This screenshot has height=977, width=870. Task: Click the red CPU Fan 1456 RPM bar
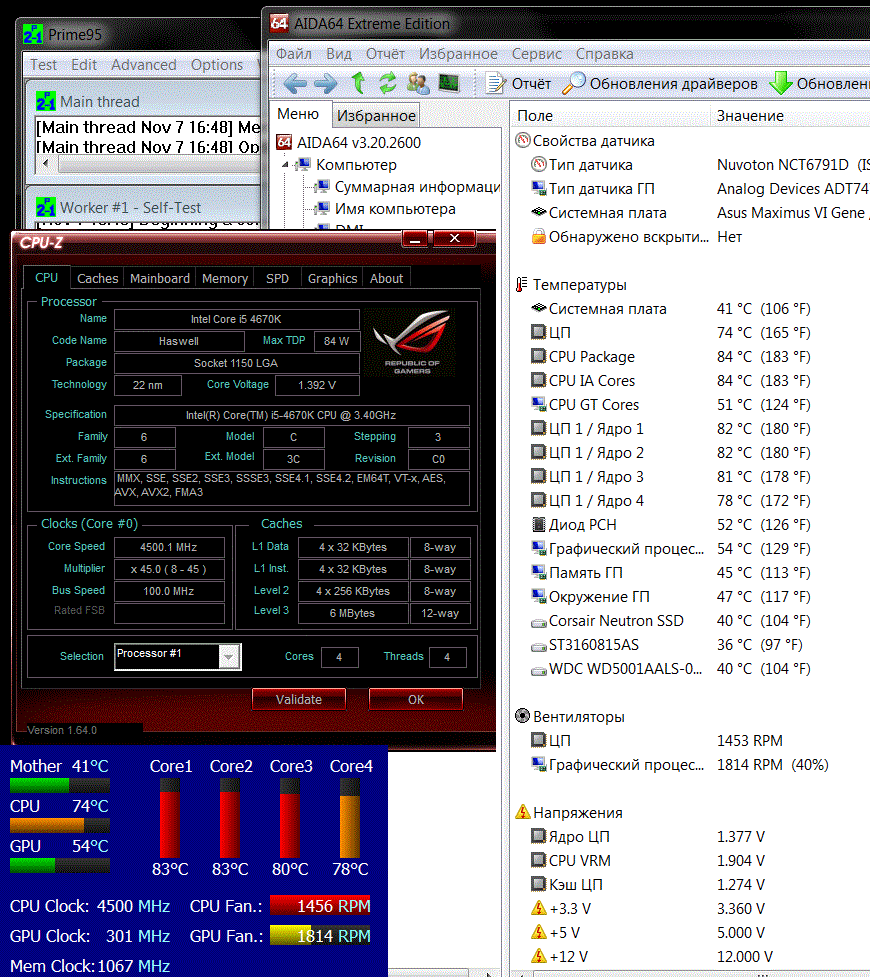(x=320, y=906)
